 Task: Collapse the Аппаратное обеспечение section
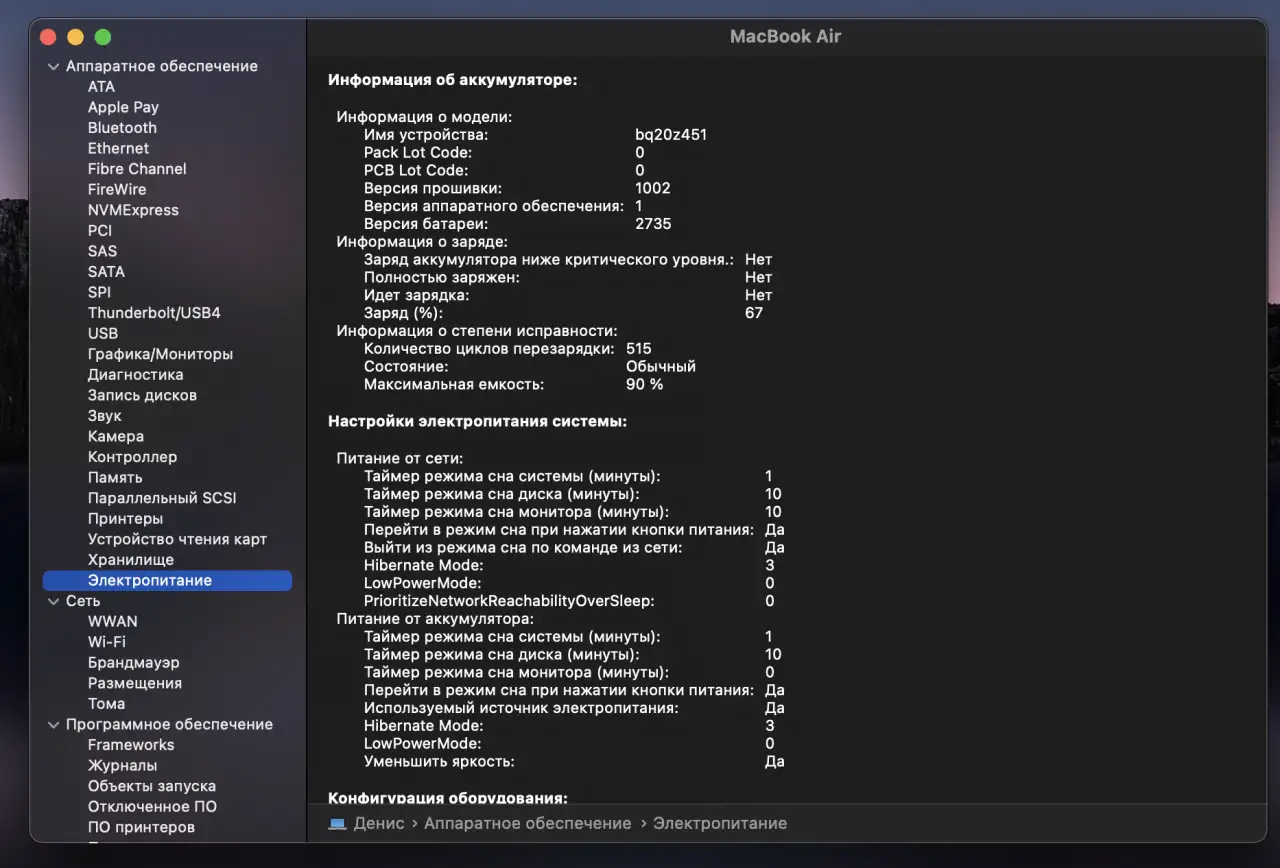(x=53, y=66)
